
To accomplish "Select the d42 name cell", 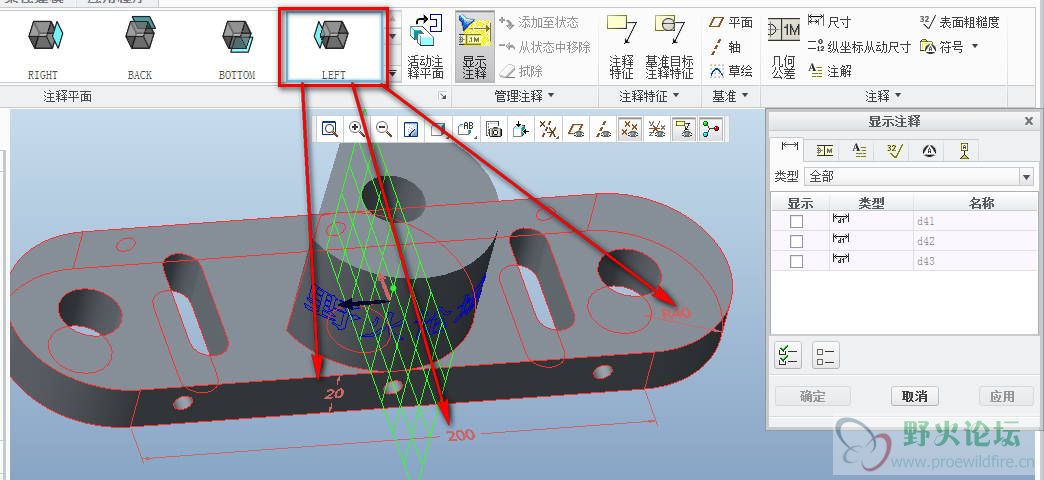I will pos(975,241).
